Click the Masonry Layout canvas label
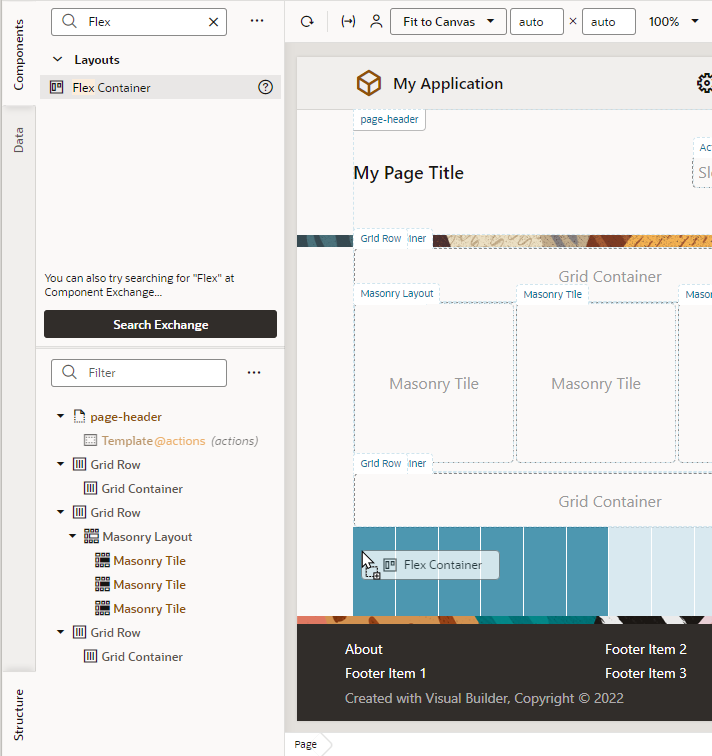Screen dimensions: 712x756 (397, 294)
